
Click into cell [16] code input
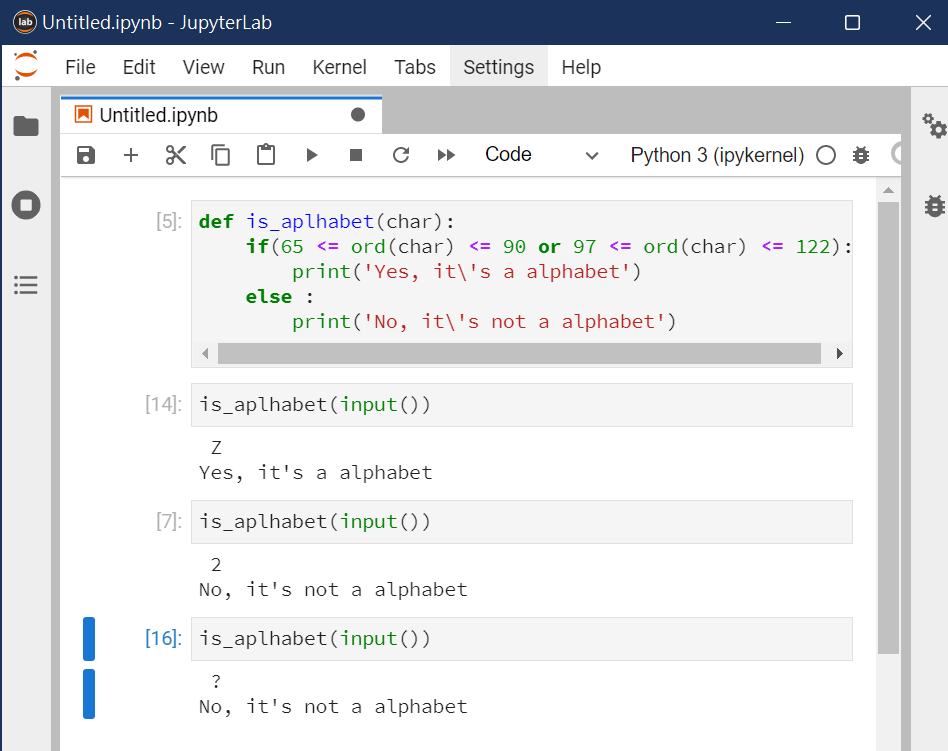point(522,639)
